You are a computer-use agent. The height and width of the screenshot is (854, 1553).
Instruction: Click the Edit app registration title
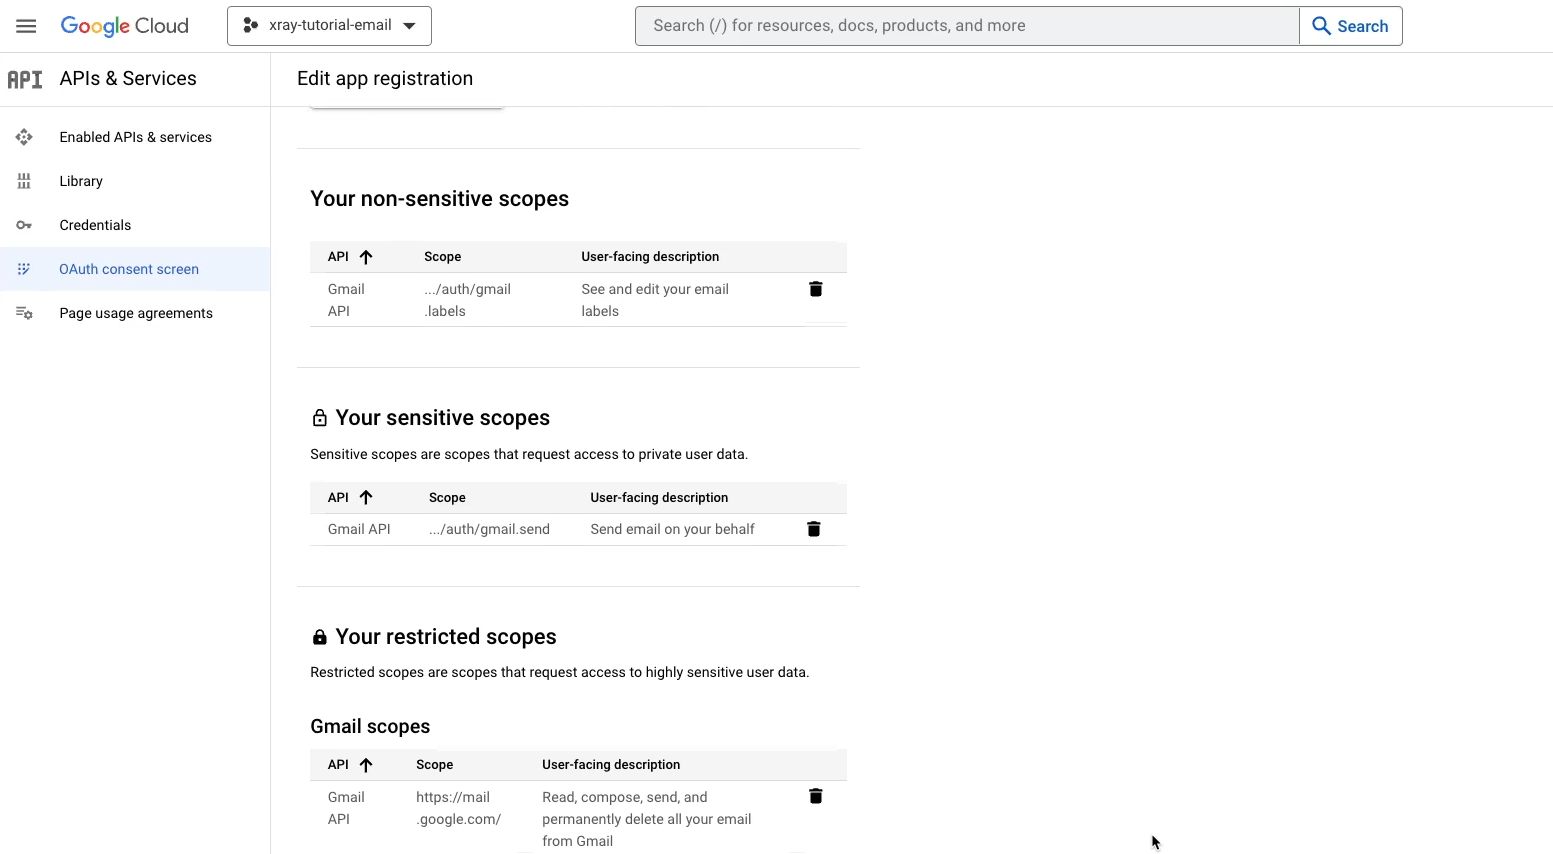(385, 79)
